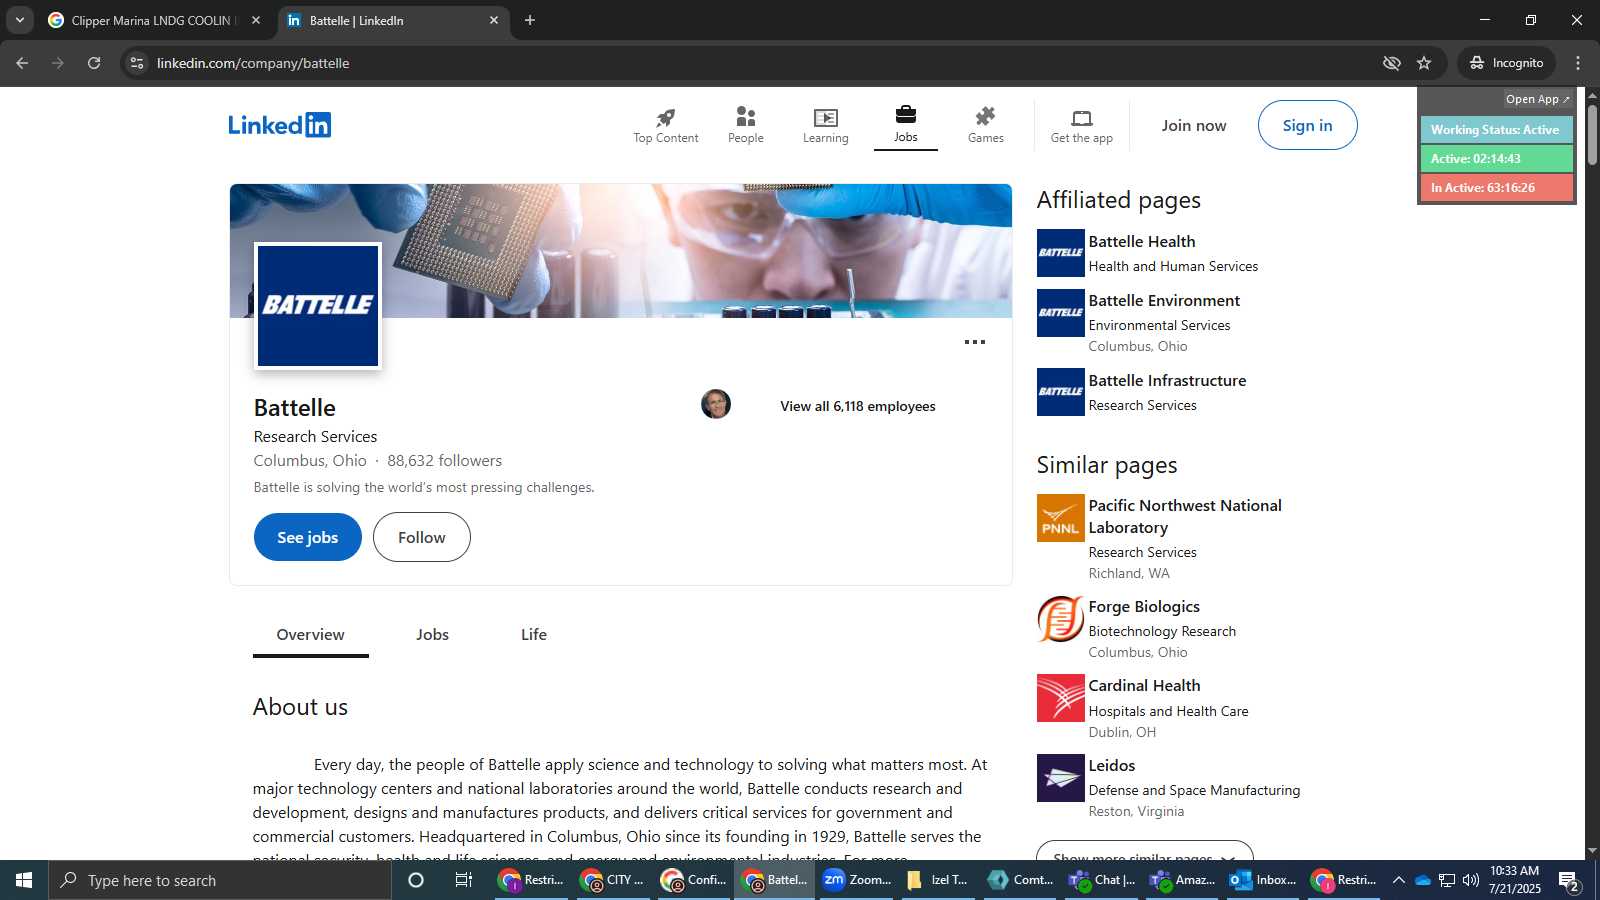The image size is (1600, 900).
Task: Open Forge Biologics logo
Action: pos(1060,619)
